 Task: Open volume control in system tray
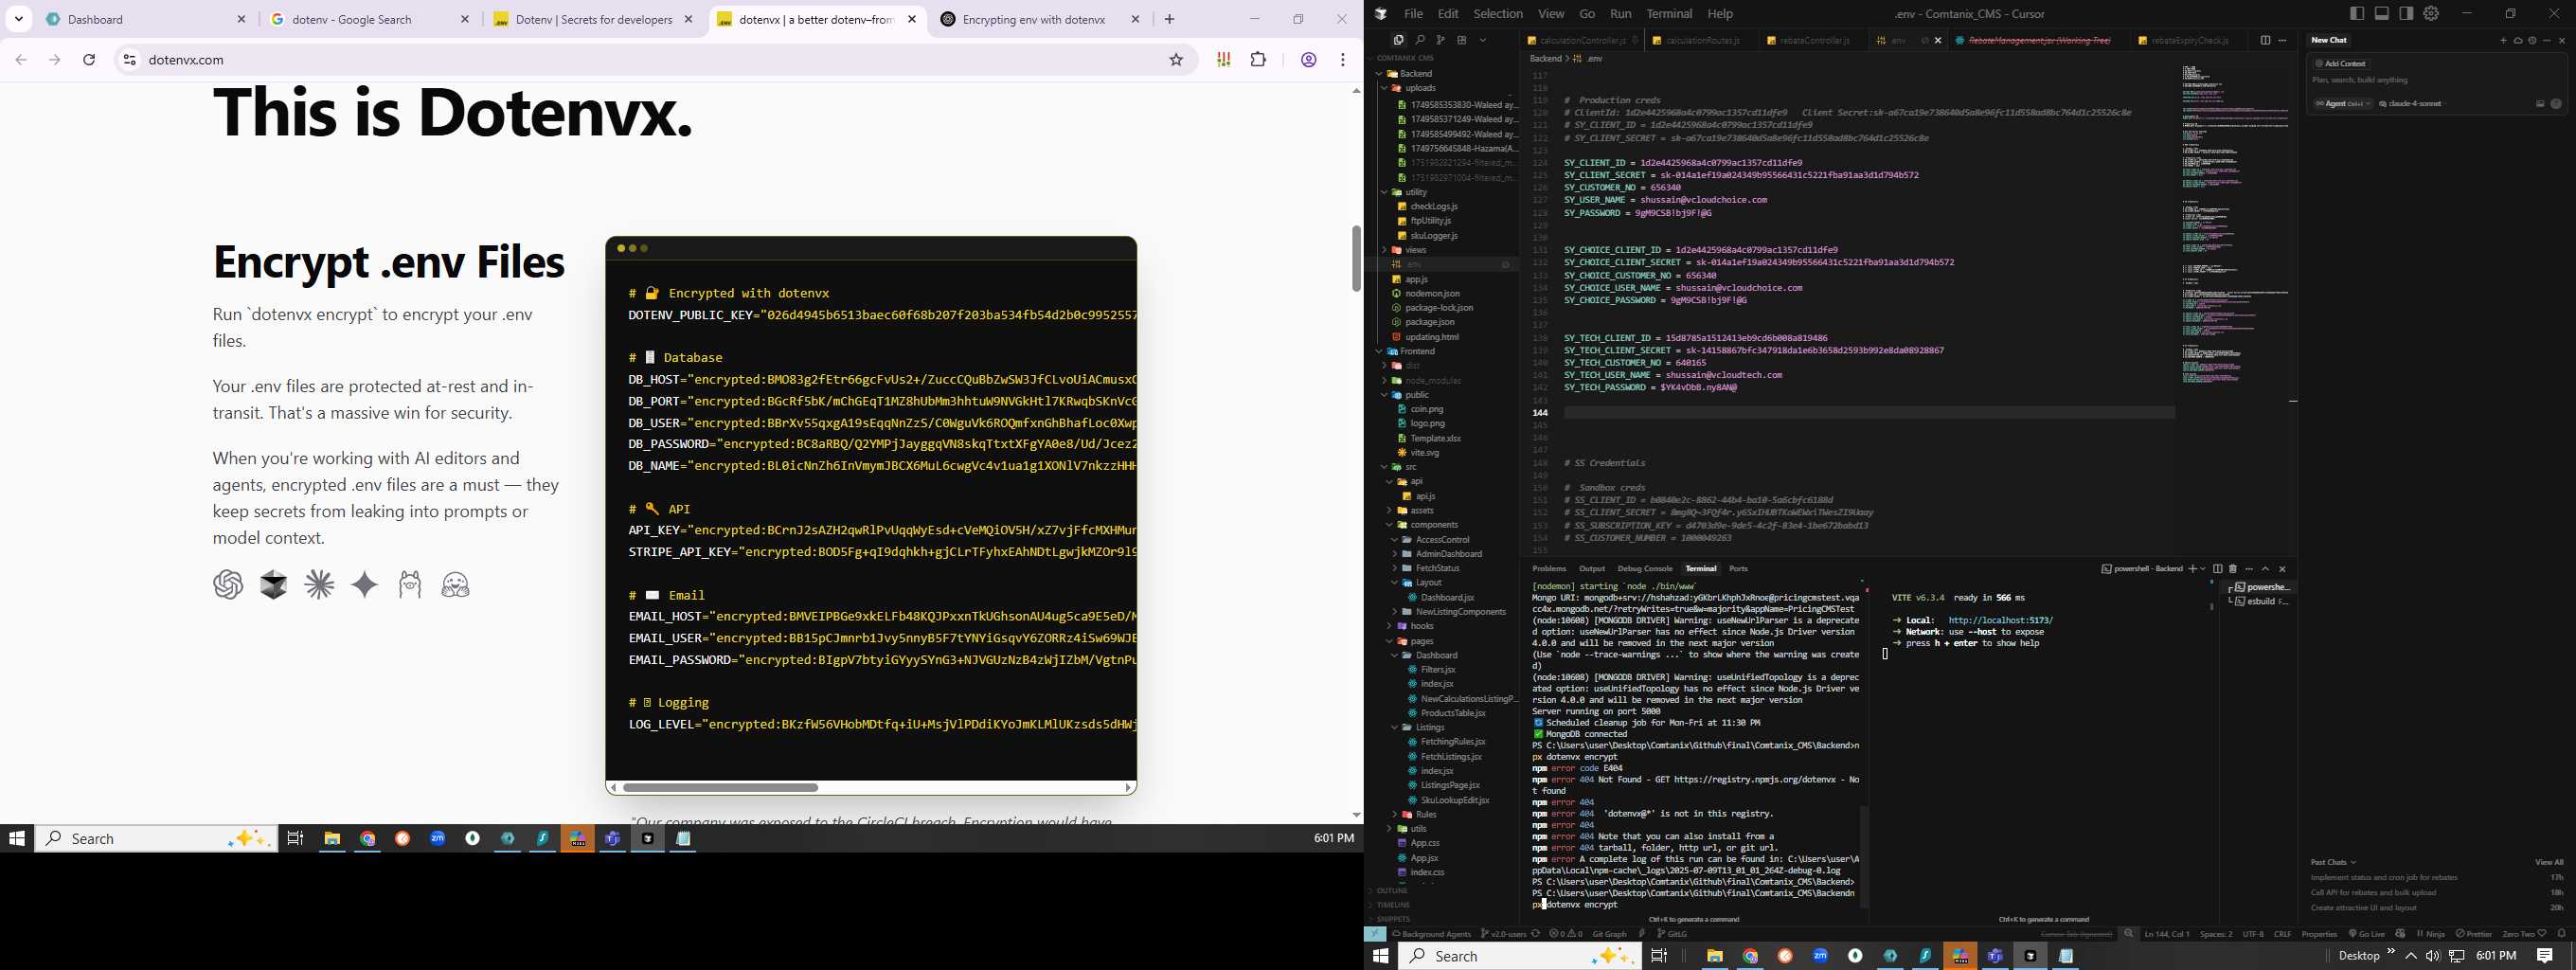point(2432,956)
